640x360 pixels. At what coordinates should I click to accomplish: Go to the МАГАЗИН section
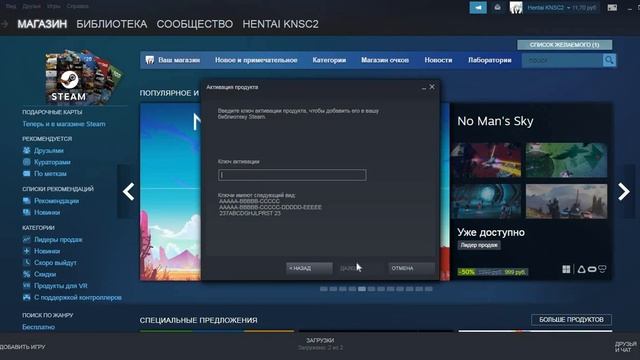coord(42,24)
